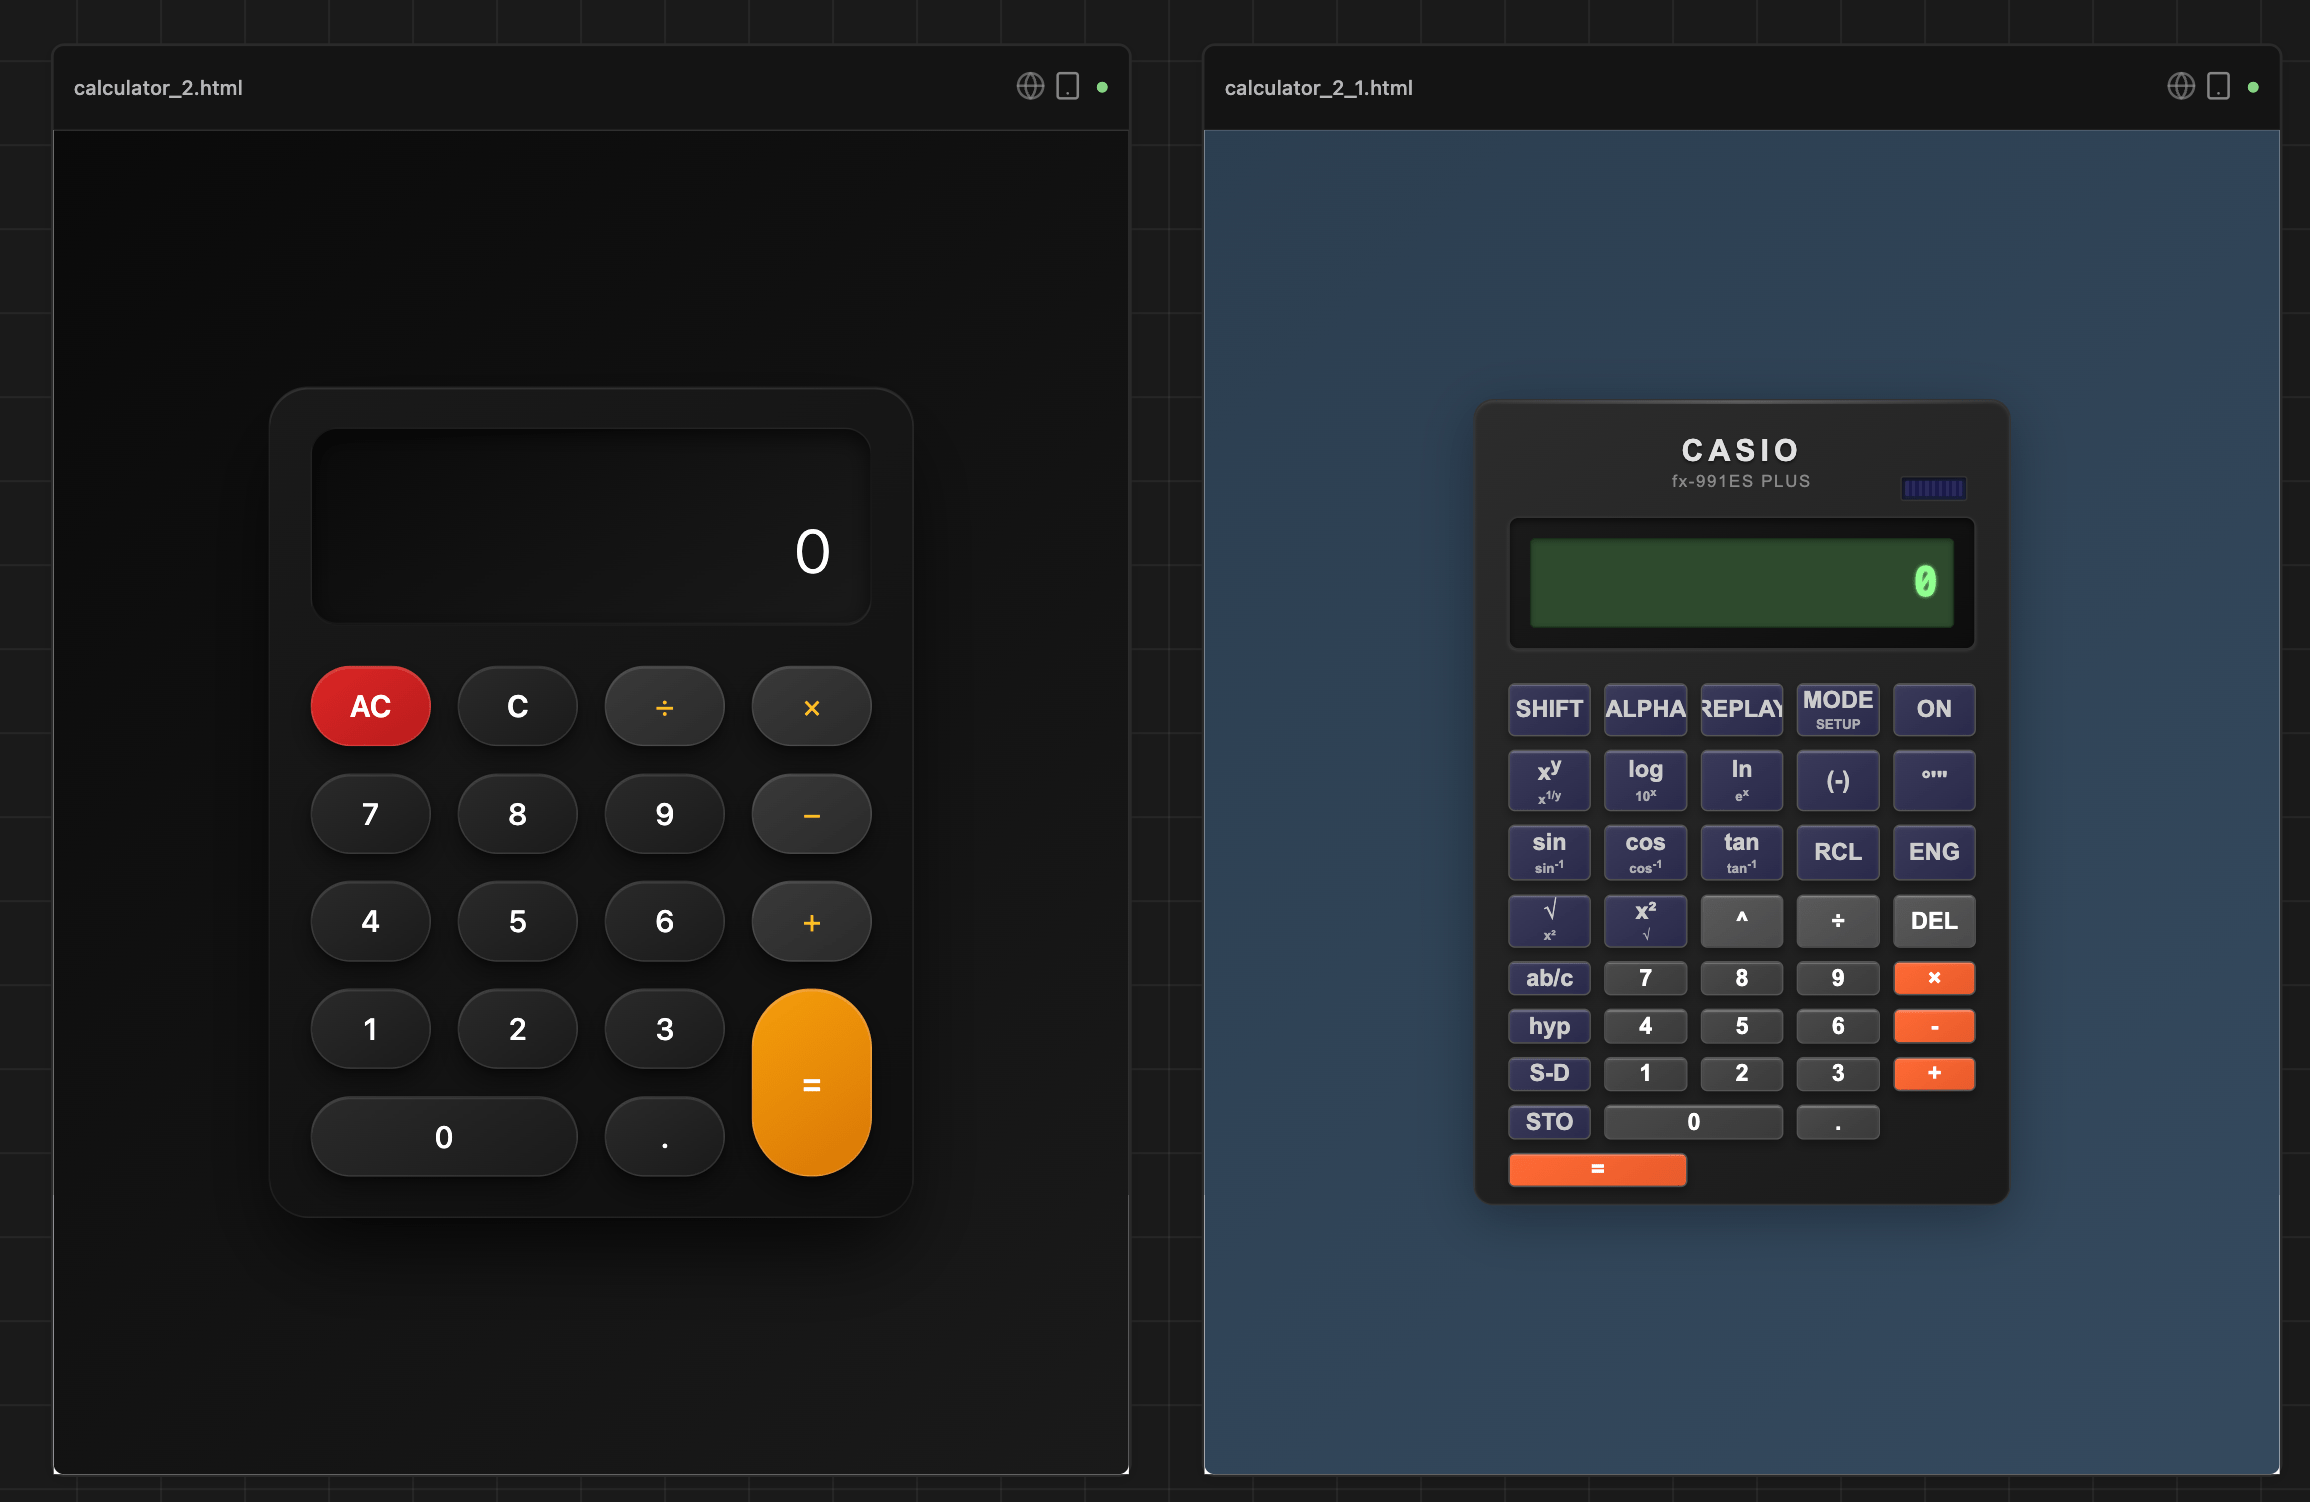Click the wide 0 key on left calculator
2310x1502 pixels.
click(444, 1137)
